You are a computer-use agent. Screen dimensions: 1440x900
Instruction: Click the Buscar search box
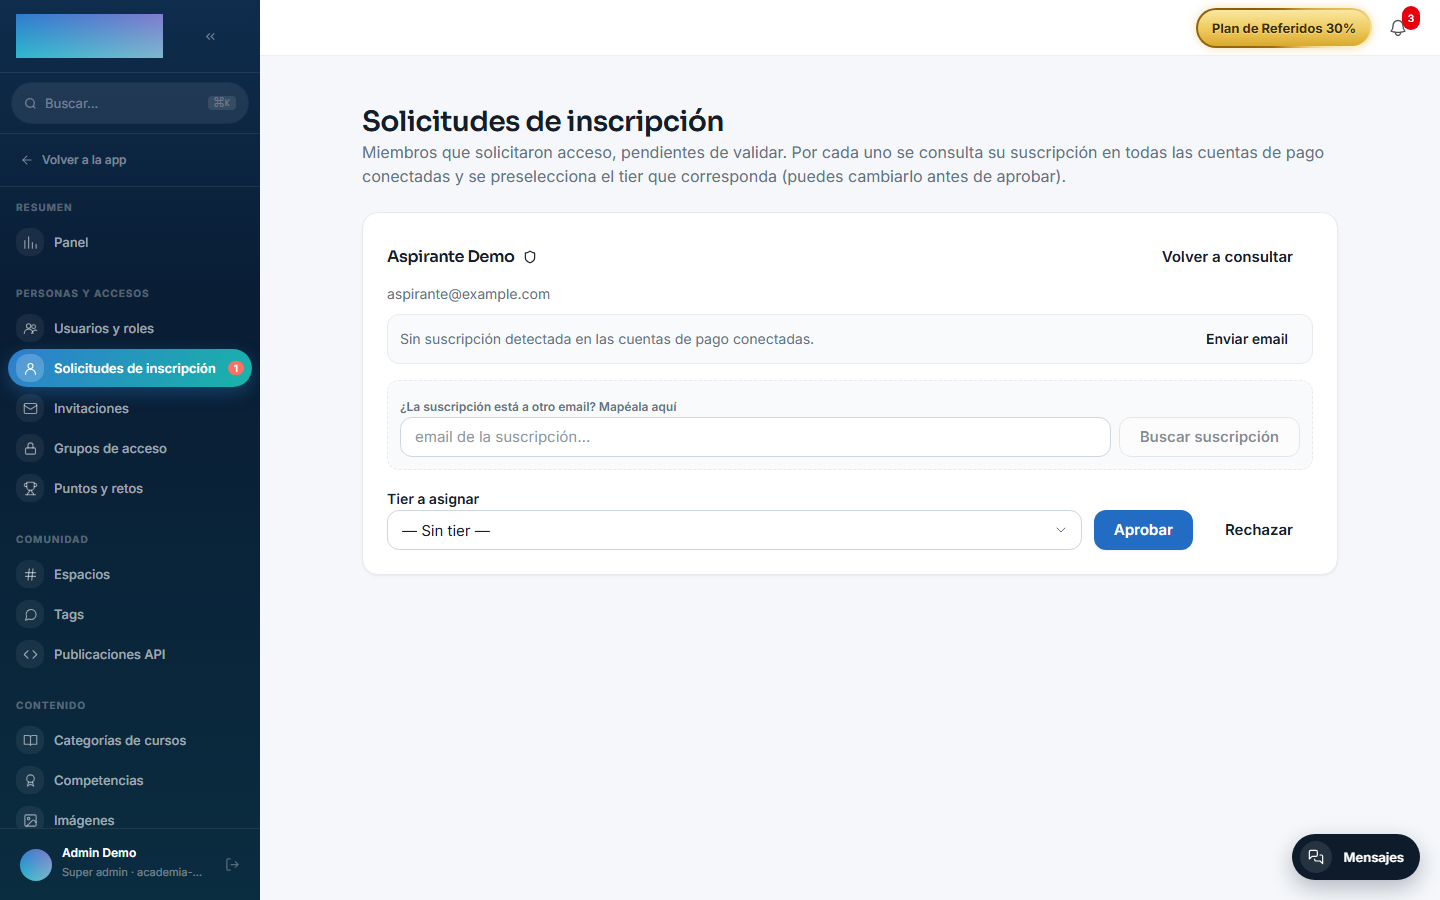[x=130, y=103]
